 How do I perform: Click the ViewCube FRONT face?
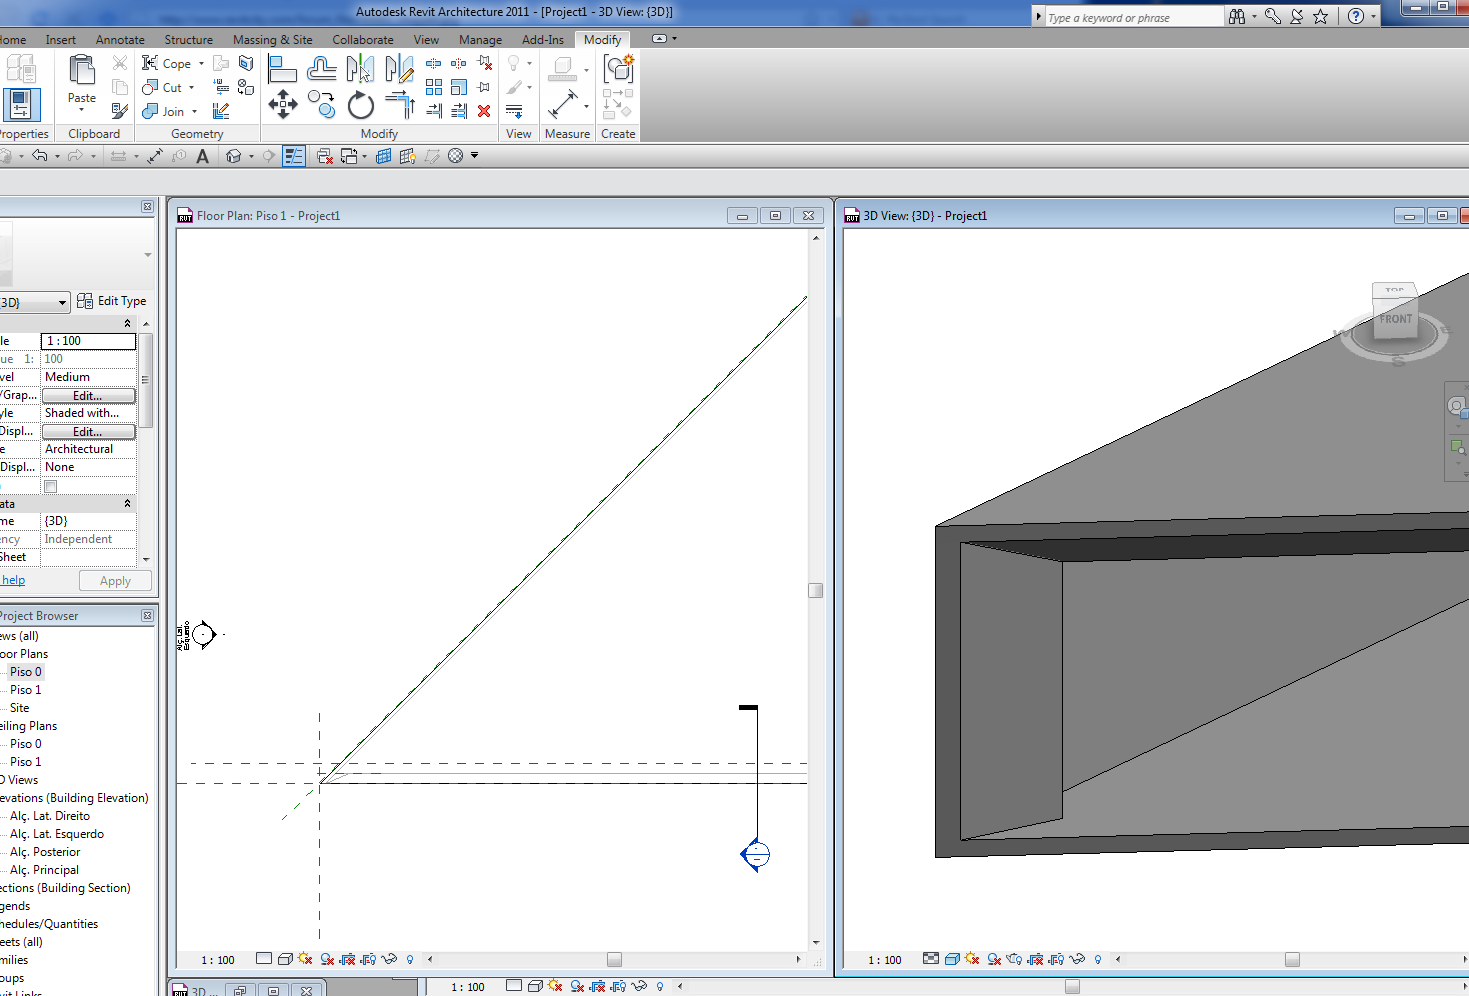[1395, 319]
